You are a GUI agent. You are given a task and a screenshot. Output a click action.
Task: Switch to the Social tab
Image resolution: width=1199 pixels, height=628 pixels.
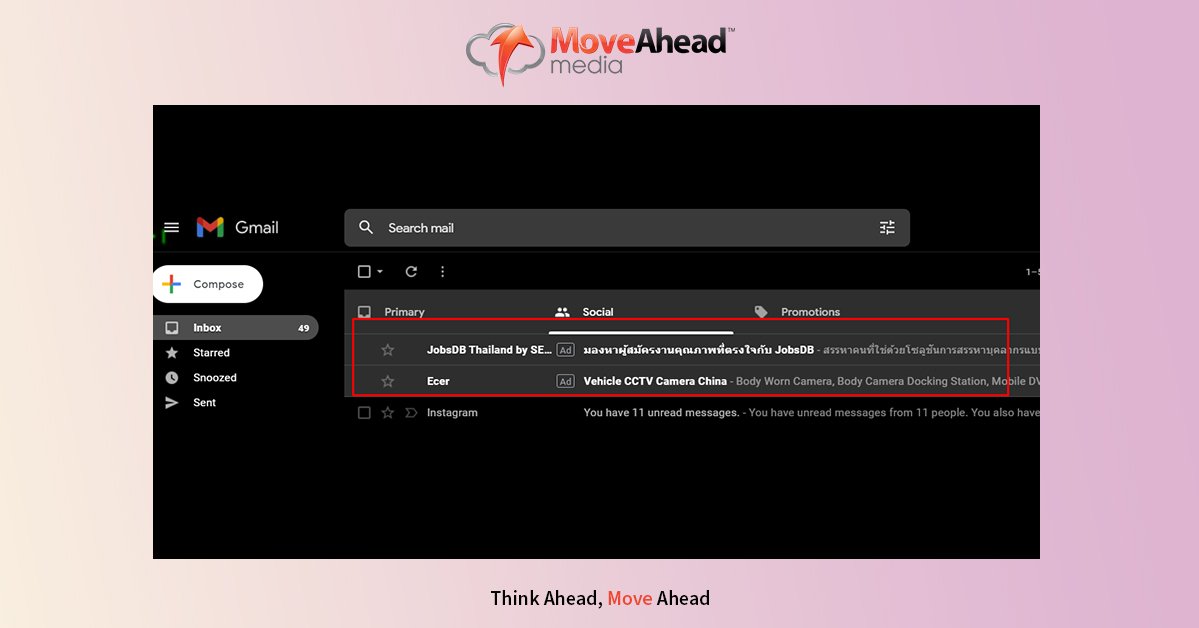coord(598,312)
